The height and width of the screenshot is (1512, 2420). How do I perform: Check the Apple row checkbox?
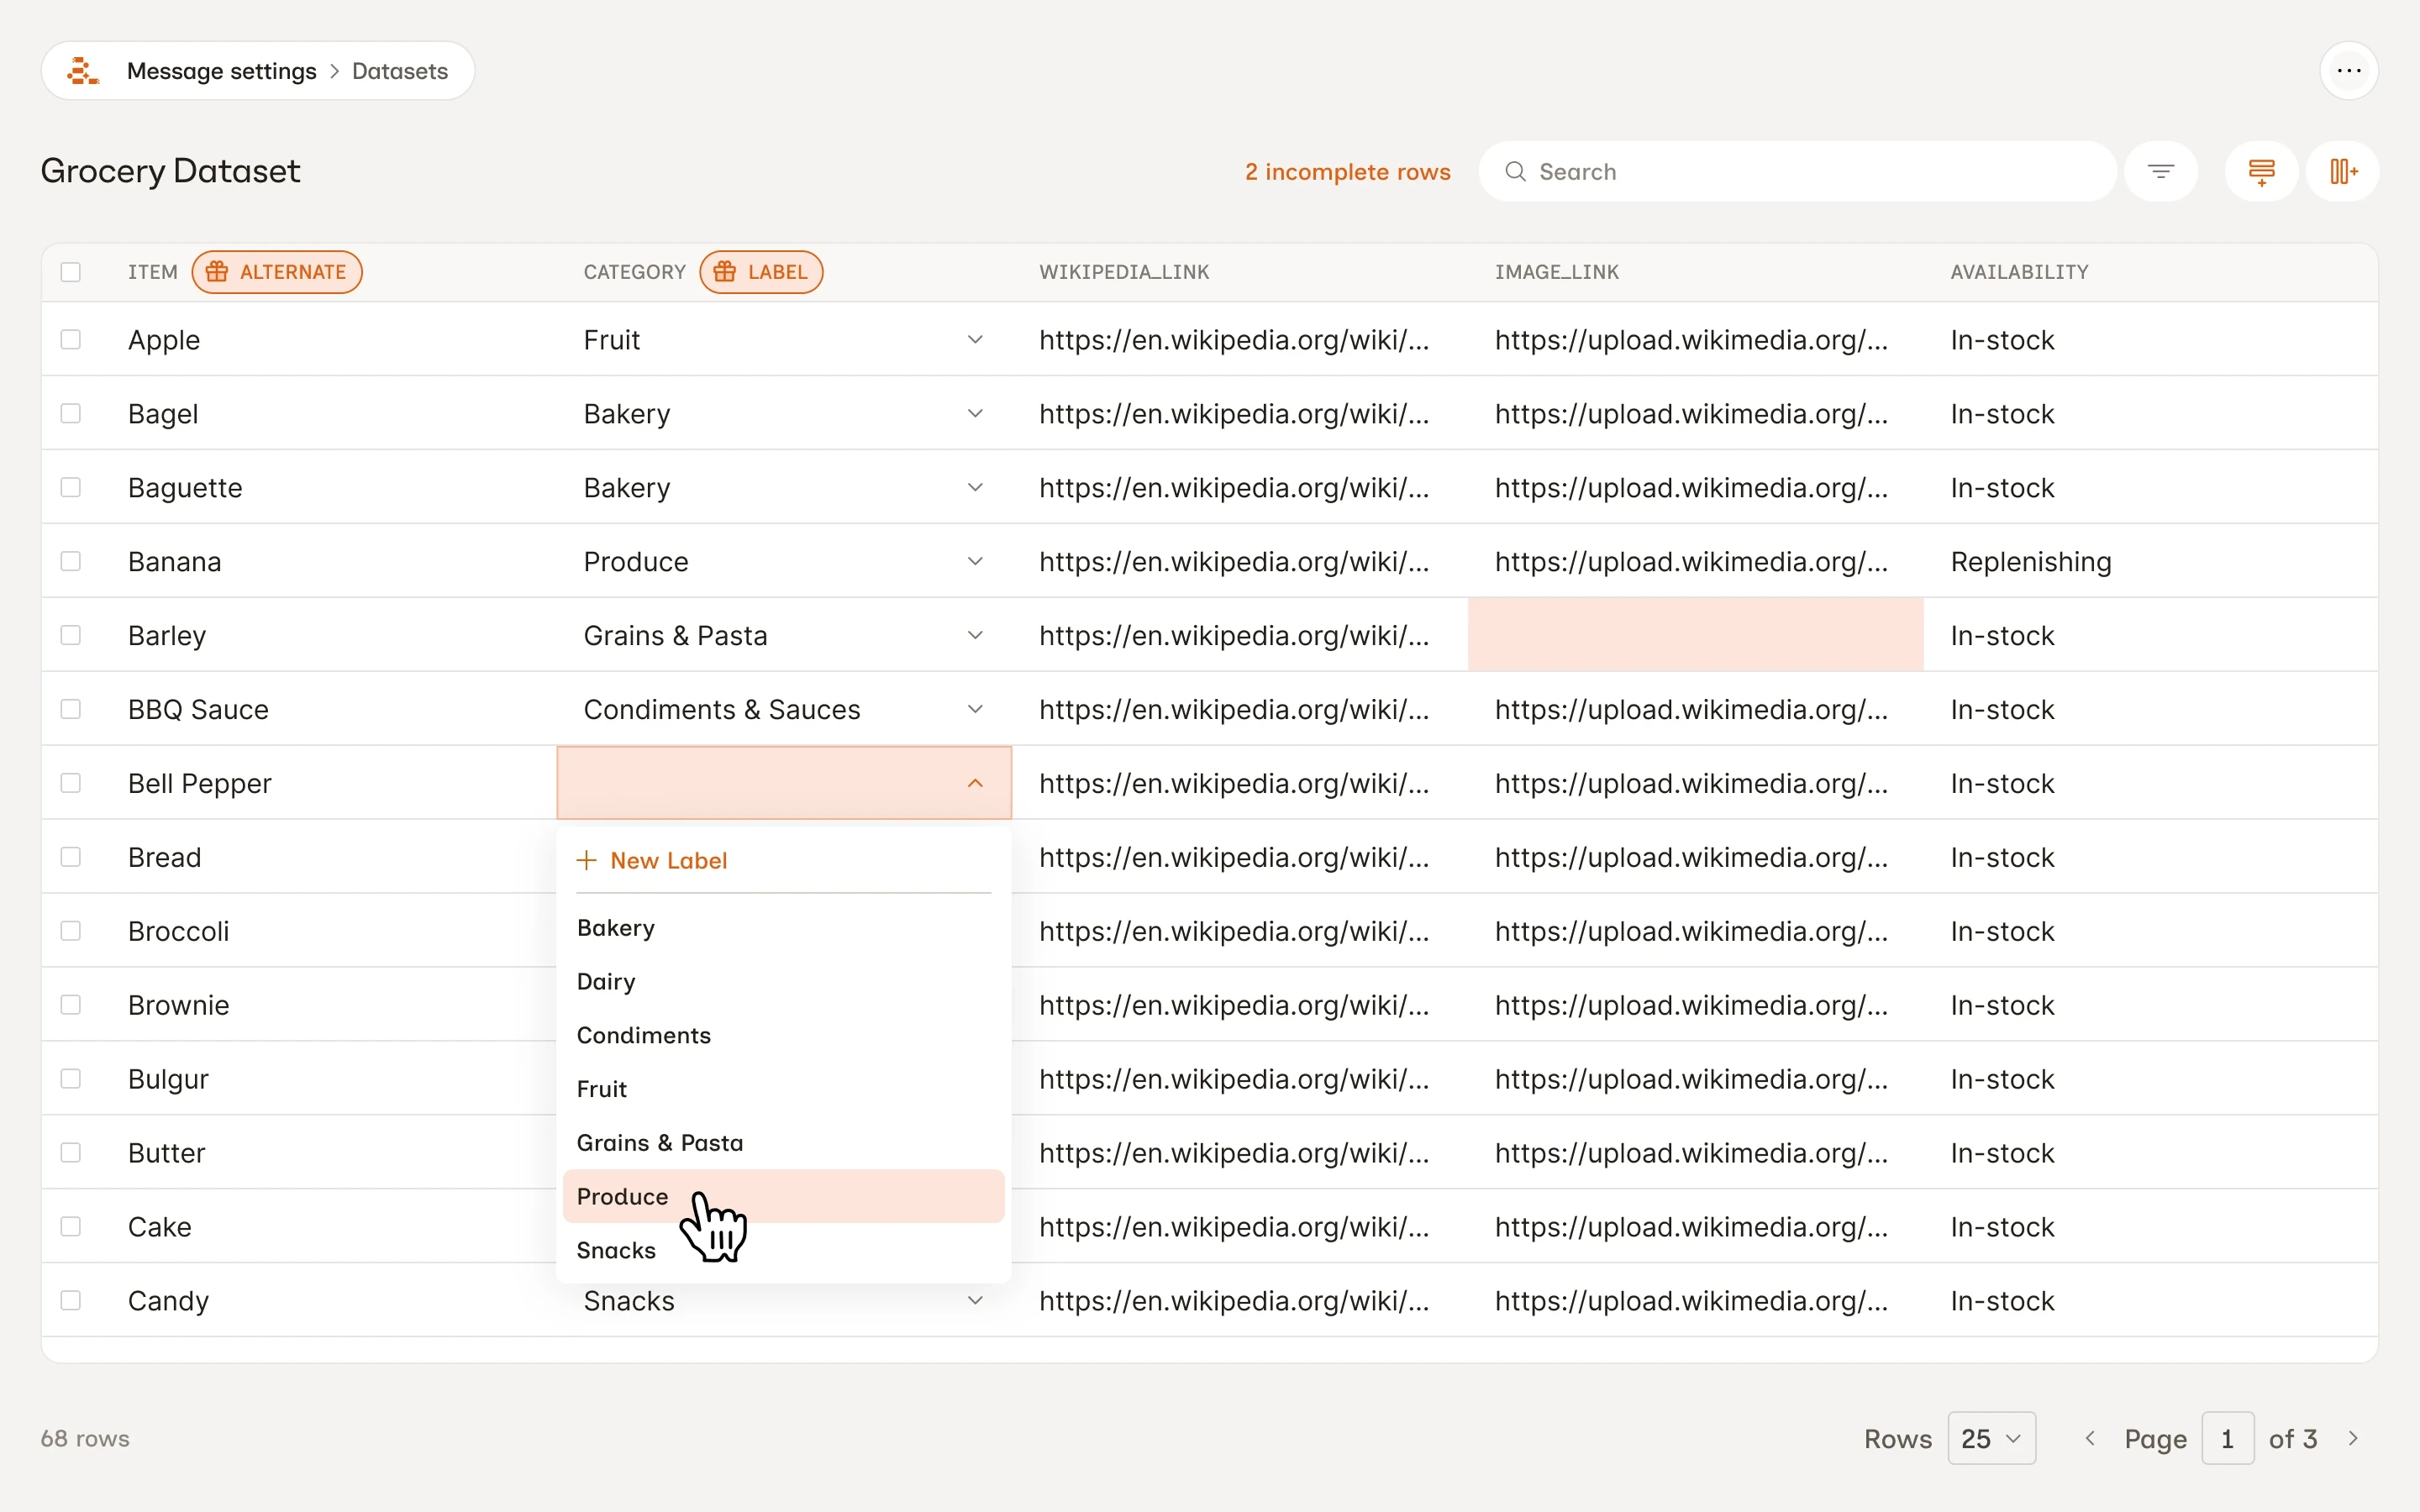click(x=71, y=340)
